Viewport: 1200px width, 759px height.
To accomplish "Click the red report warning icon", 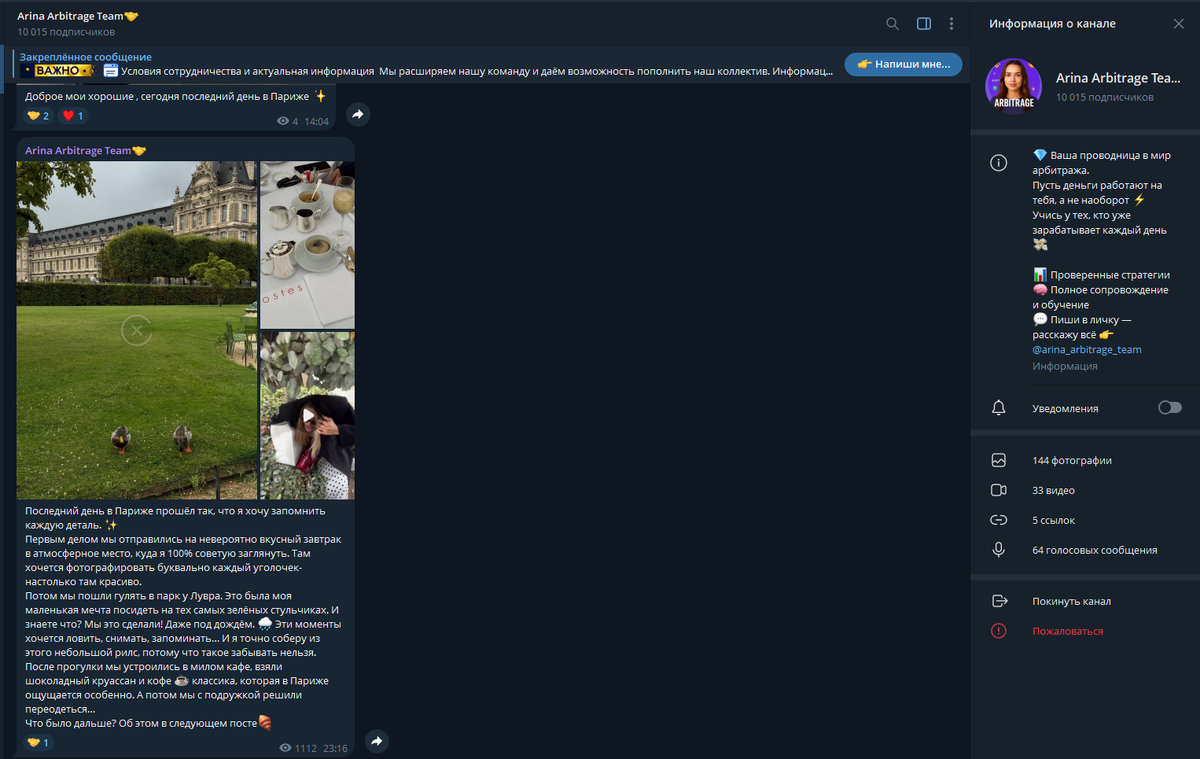I will click(x=998, y=631).
